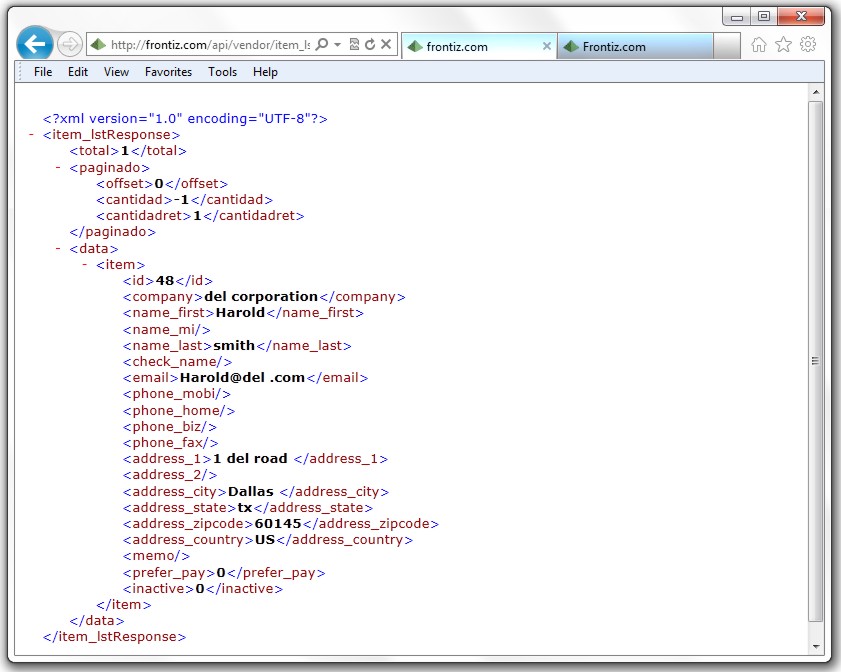Open a new tab
This screenshot has width=841, height=672.
(x=725, y=44)
